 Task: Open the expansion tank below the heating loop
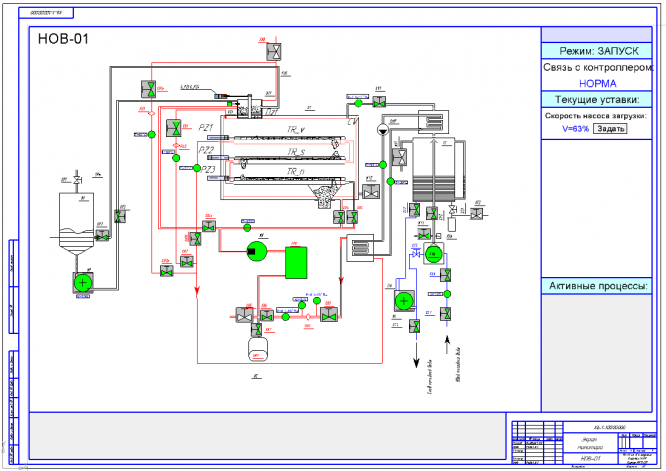(257, 349)
